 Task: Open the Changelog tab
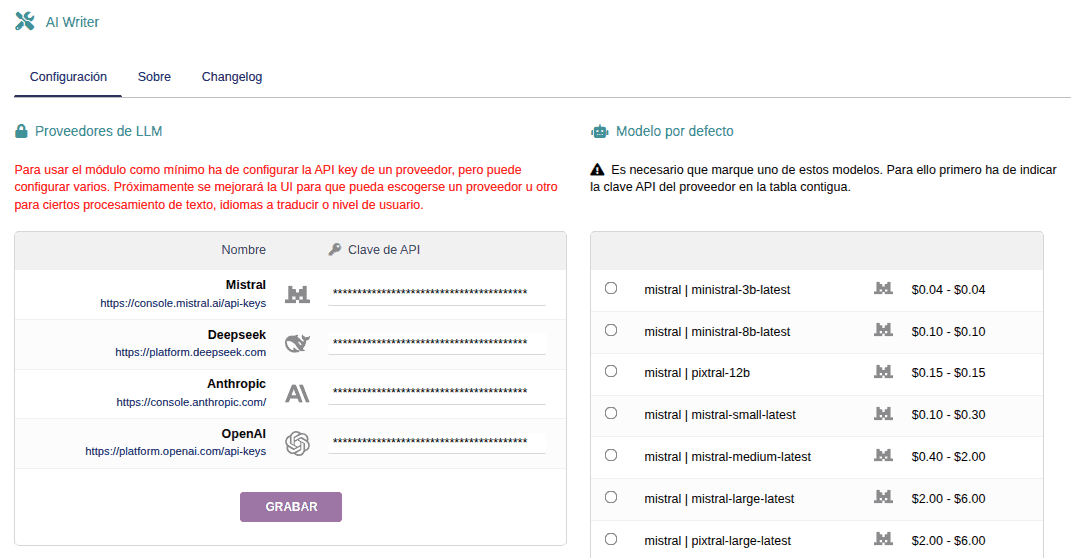click(x=232, y=77)
